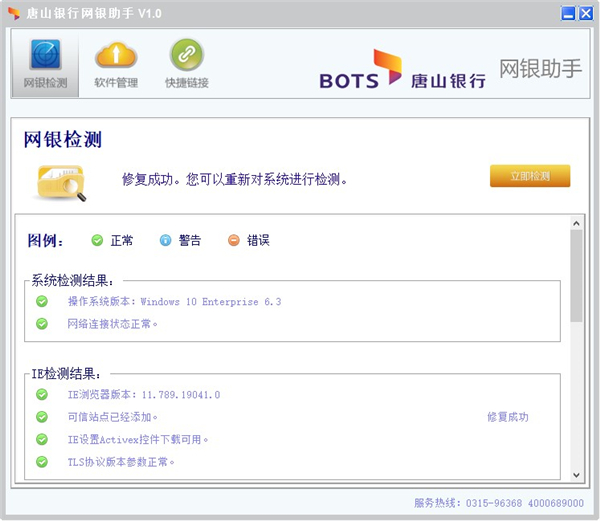Click the green 正常 legend icon
Screen dimensions: 600x521
pyautogui.click(x=97, y=240)
